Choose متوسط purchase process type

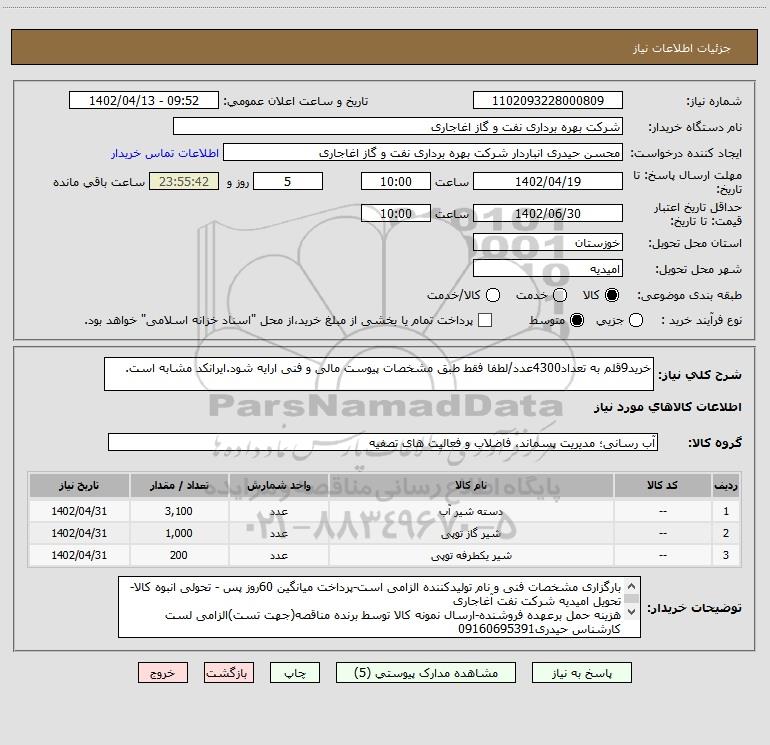tap(577, 321)
